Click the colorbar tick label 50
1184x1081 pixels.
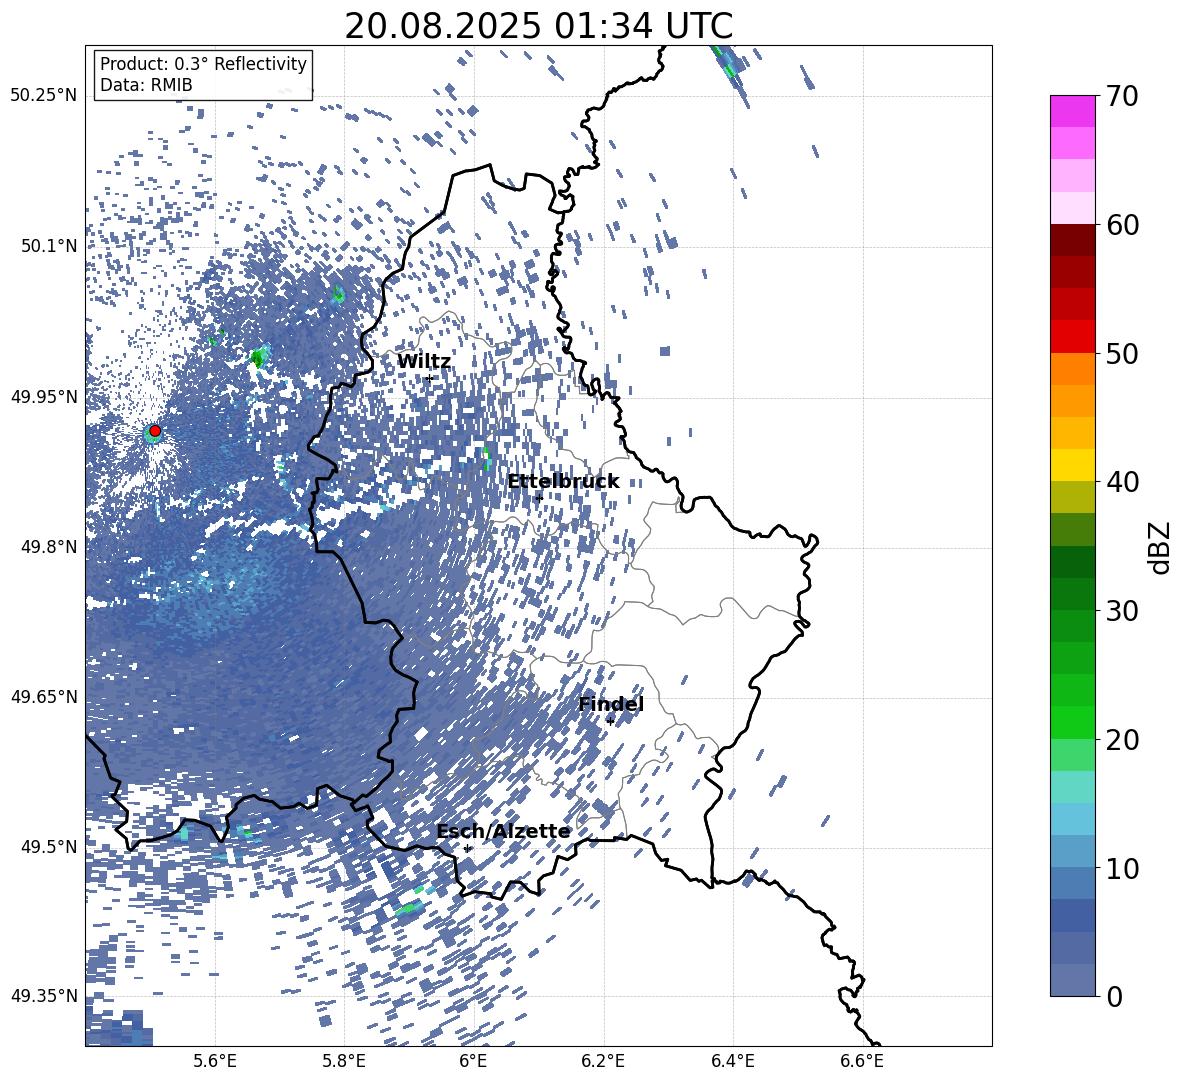point(1121,353)
